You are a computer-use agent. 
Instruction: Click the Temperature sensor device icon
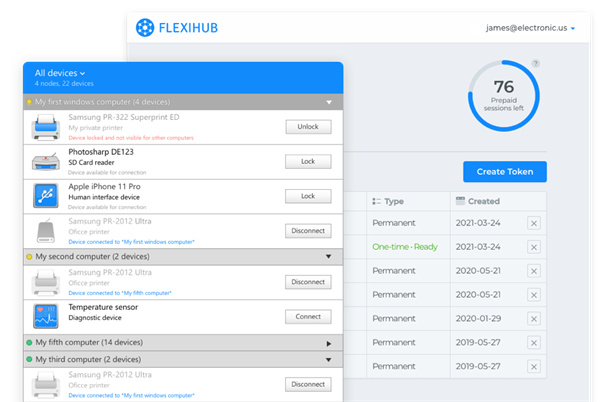pos(44,315)
